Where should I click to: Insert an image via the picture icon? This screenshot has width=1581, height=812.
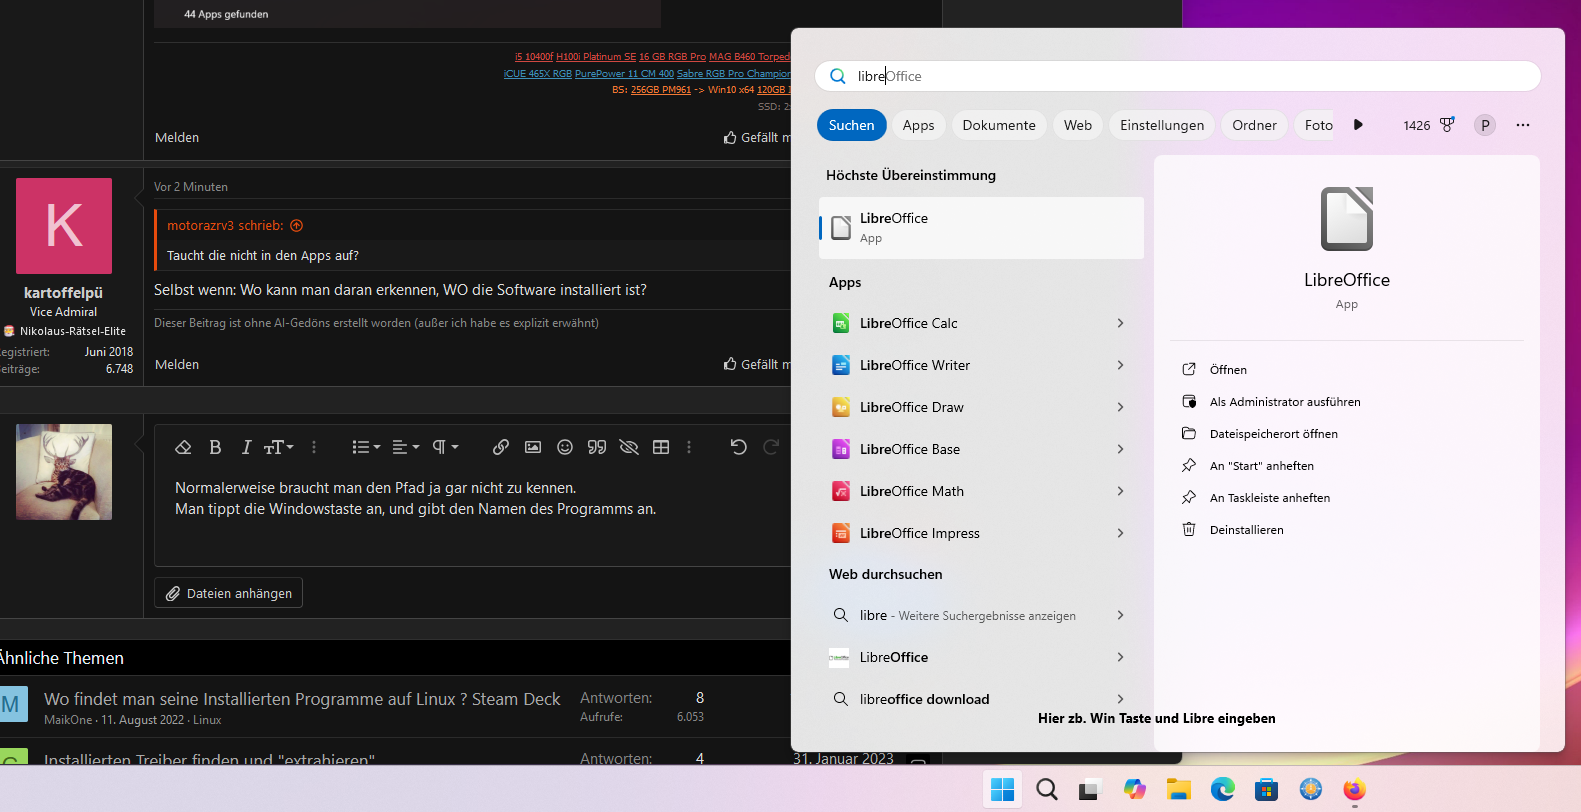[533, 447]
